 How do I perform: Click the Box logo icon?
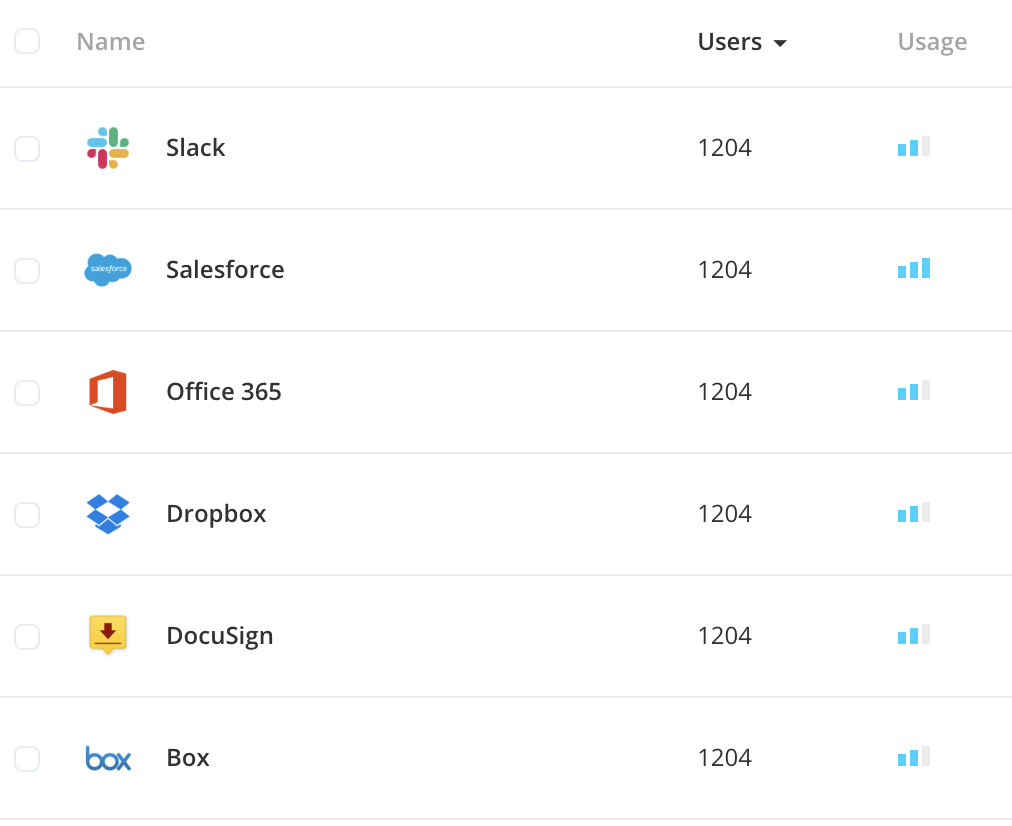pos(108,758)
